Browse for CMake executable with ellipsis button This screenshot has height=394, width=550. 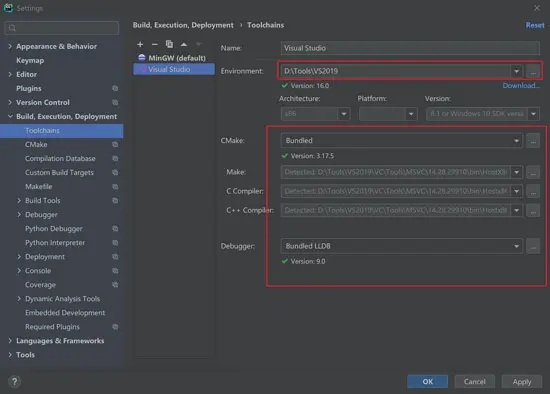(x=533, y=141)
